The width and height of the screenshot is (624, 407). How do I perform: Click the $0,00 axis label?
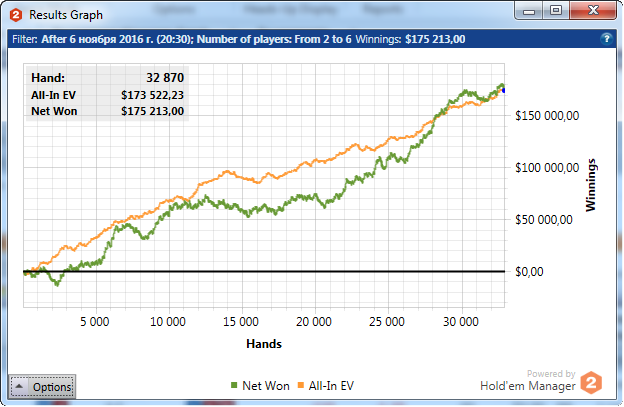coord(529,272)
